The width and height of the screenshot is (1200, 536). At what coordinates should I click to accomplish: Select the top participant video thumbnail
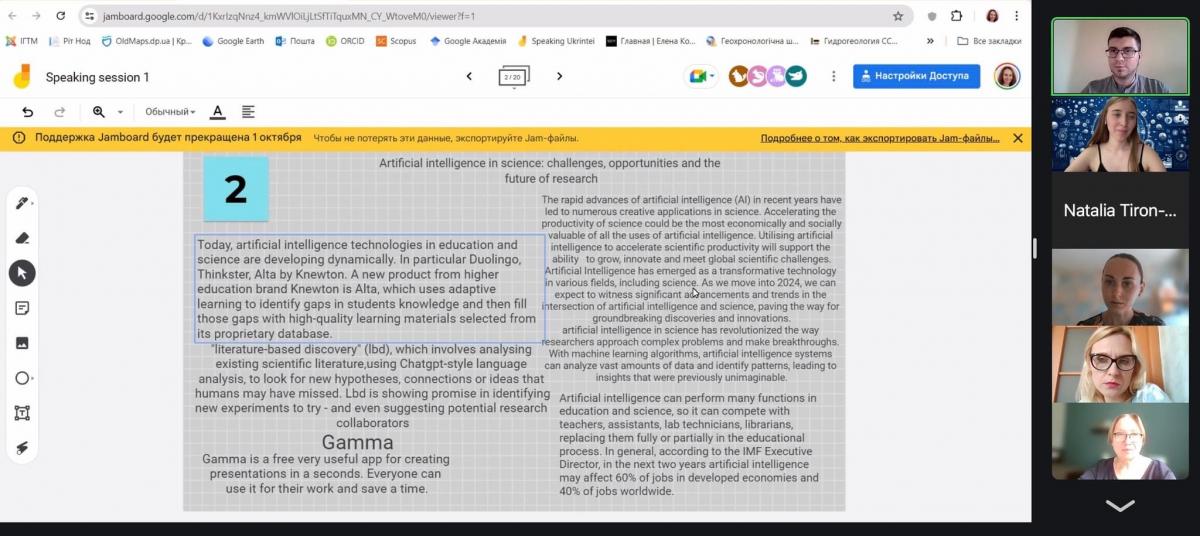pos(1118,57)
